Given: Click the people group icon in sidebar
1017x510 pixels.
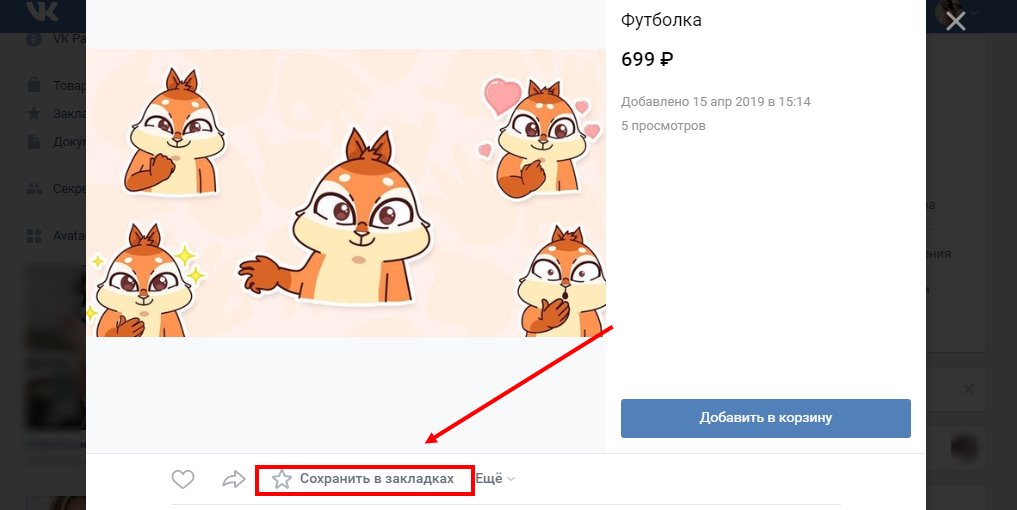Looking at the screenshot, I should coord(35,188).
